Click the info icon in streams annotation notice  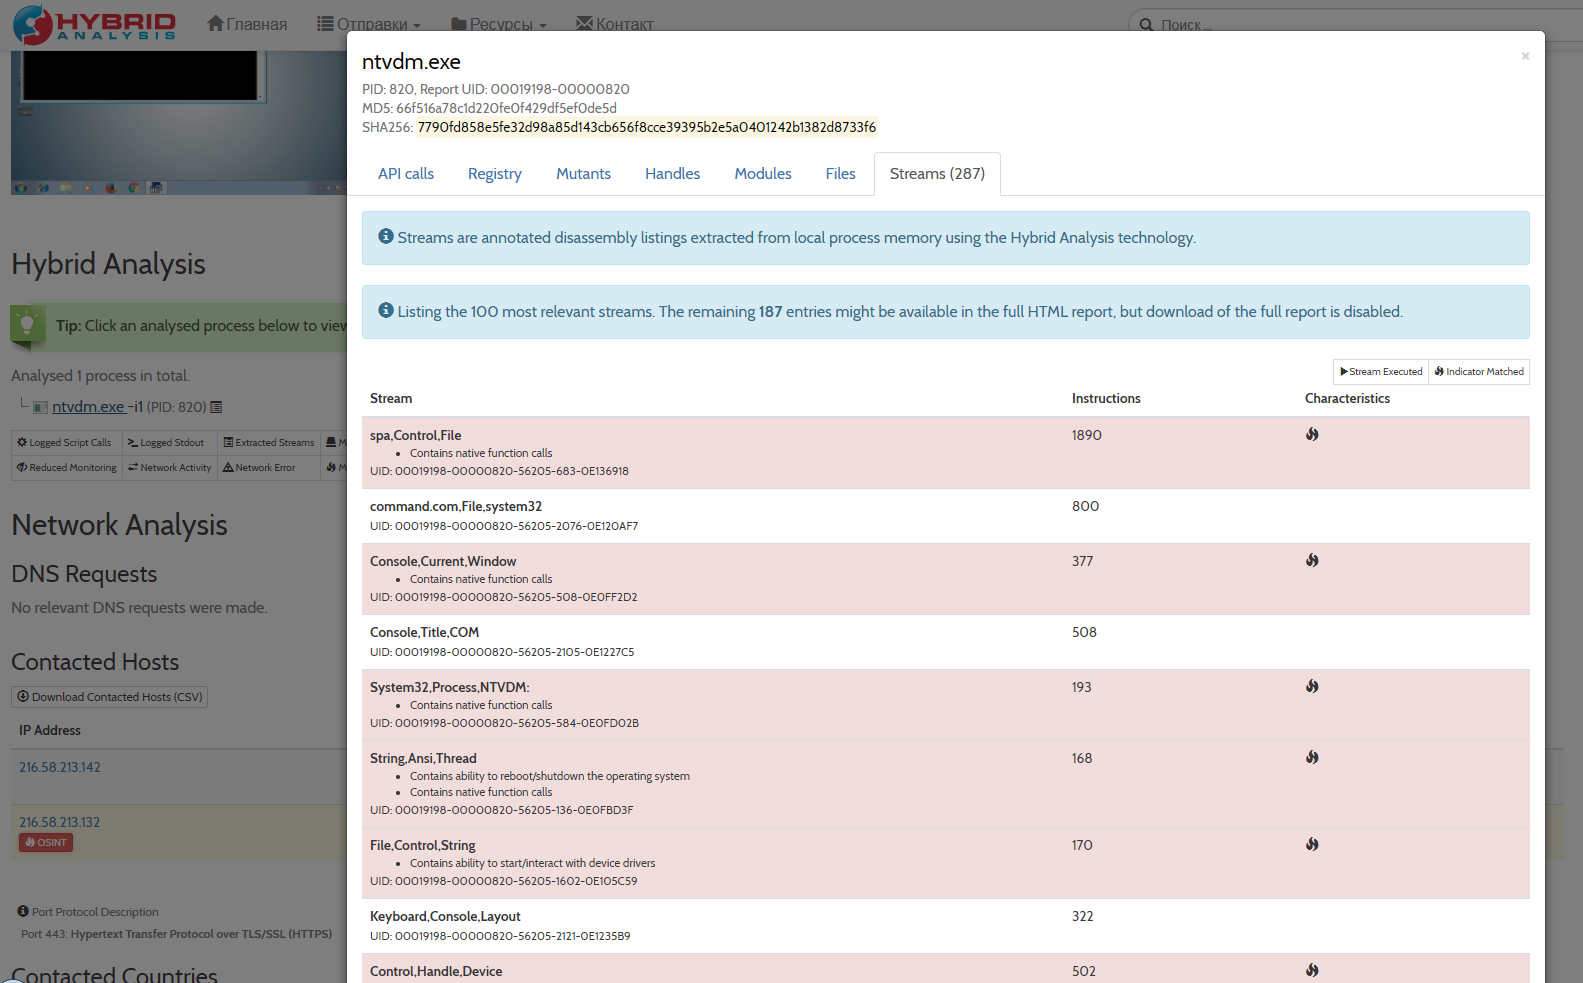[386, 237]
